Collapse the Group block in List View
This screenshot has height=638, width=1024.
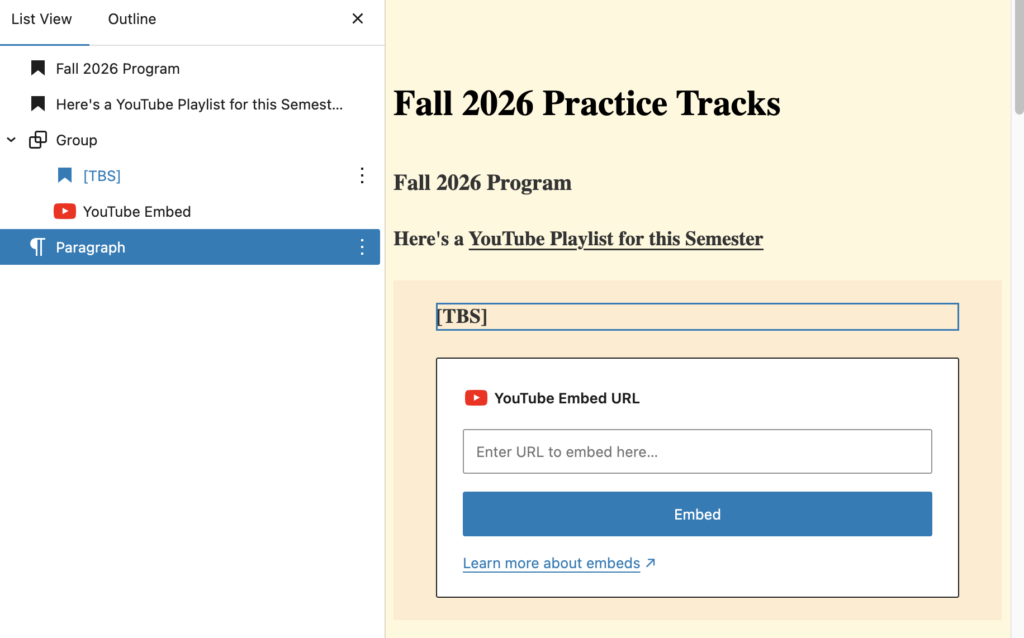[x=12, y=140]
